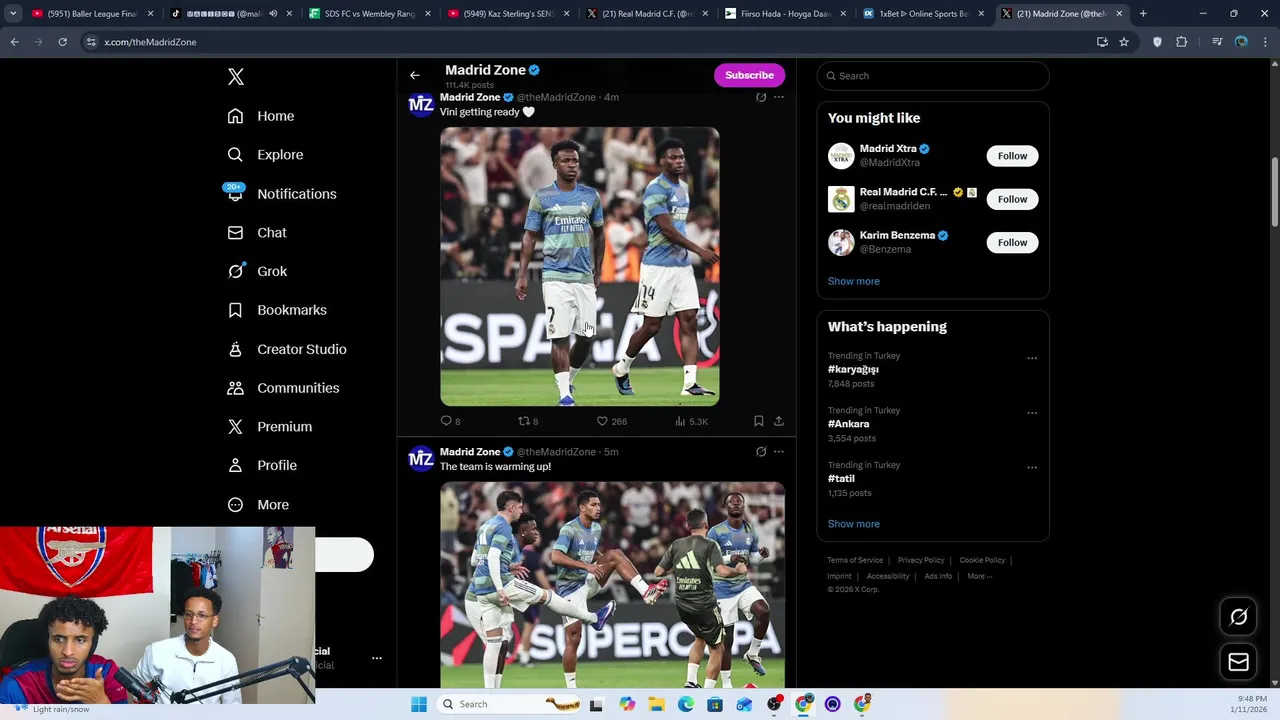
Task: View analytics of 'Vini getting ready' post
Action: coord(691,421)
